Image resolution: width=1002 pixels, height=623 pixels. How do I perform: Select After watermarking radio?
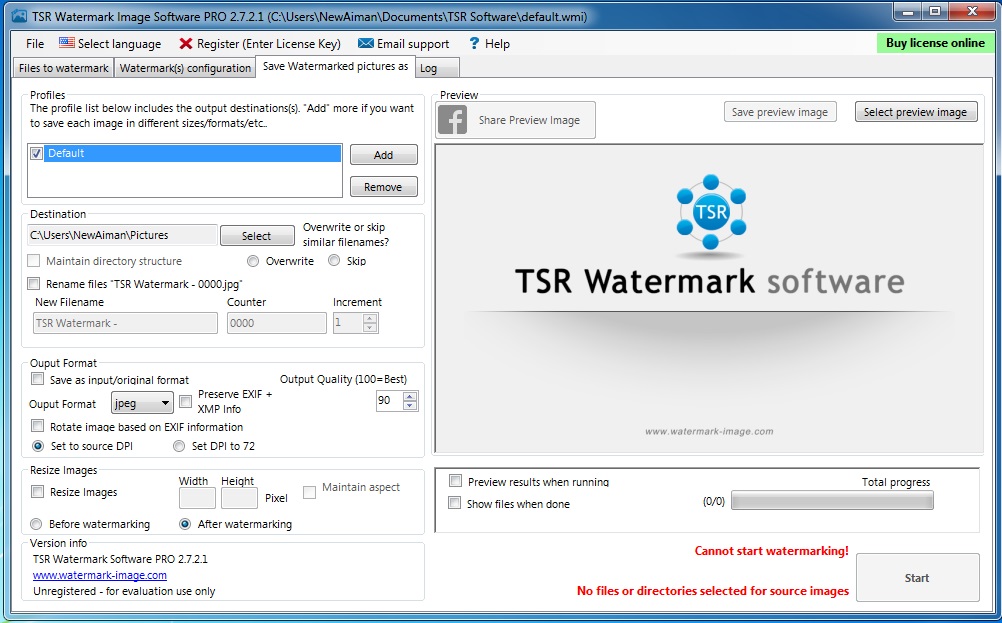[185, 524]
